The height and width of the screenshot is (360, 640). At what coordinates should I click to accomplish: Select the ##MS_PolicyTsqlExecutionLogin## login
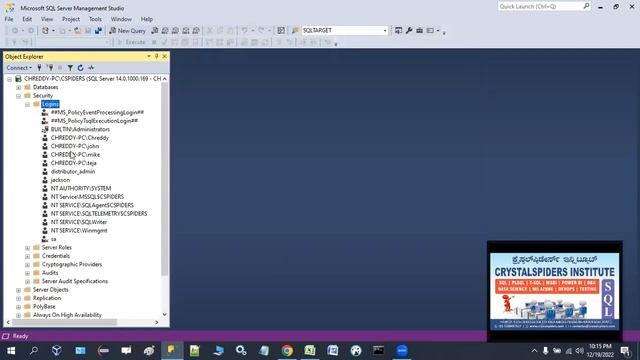click(94, 121)
